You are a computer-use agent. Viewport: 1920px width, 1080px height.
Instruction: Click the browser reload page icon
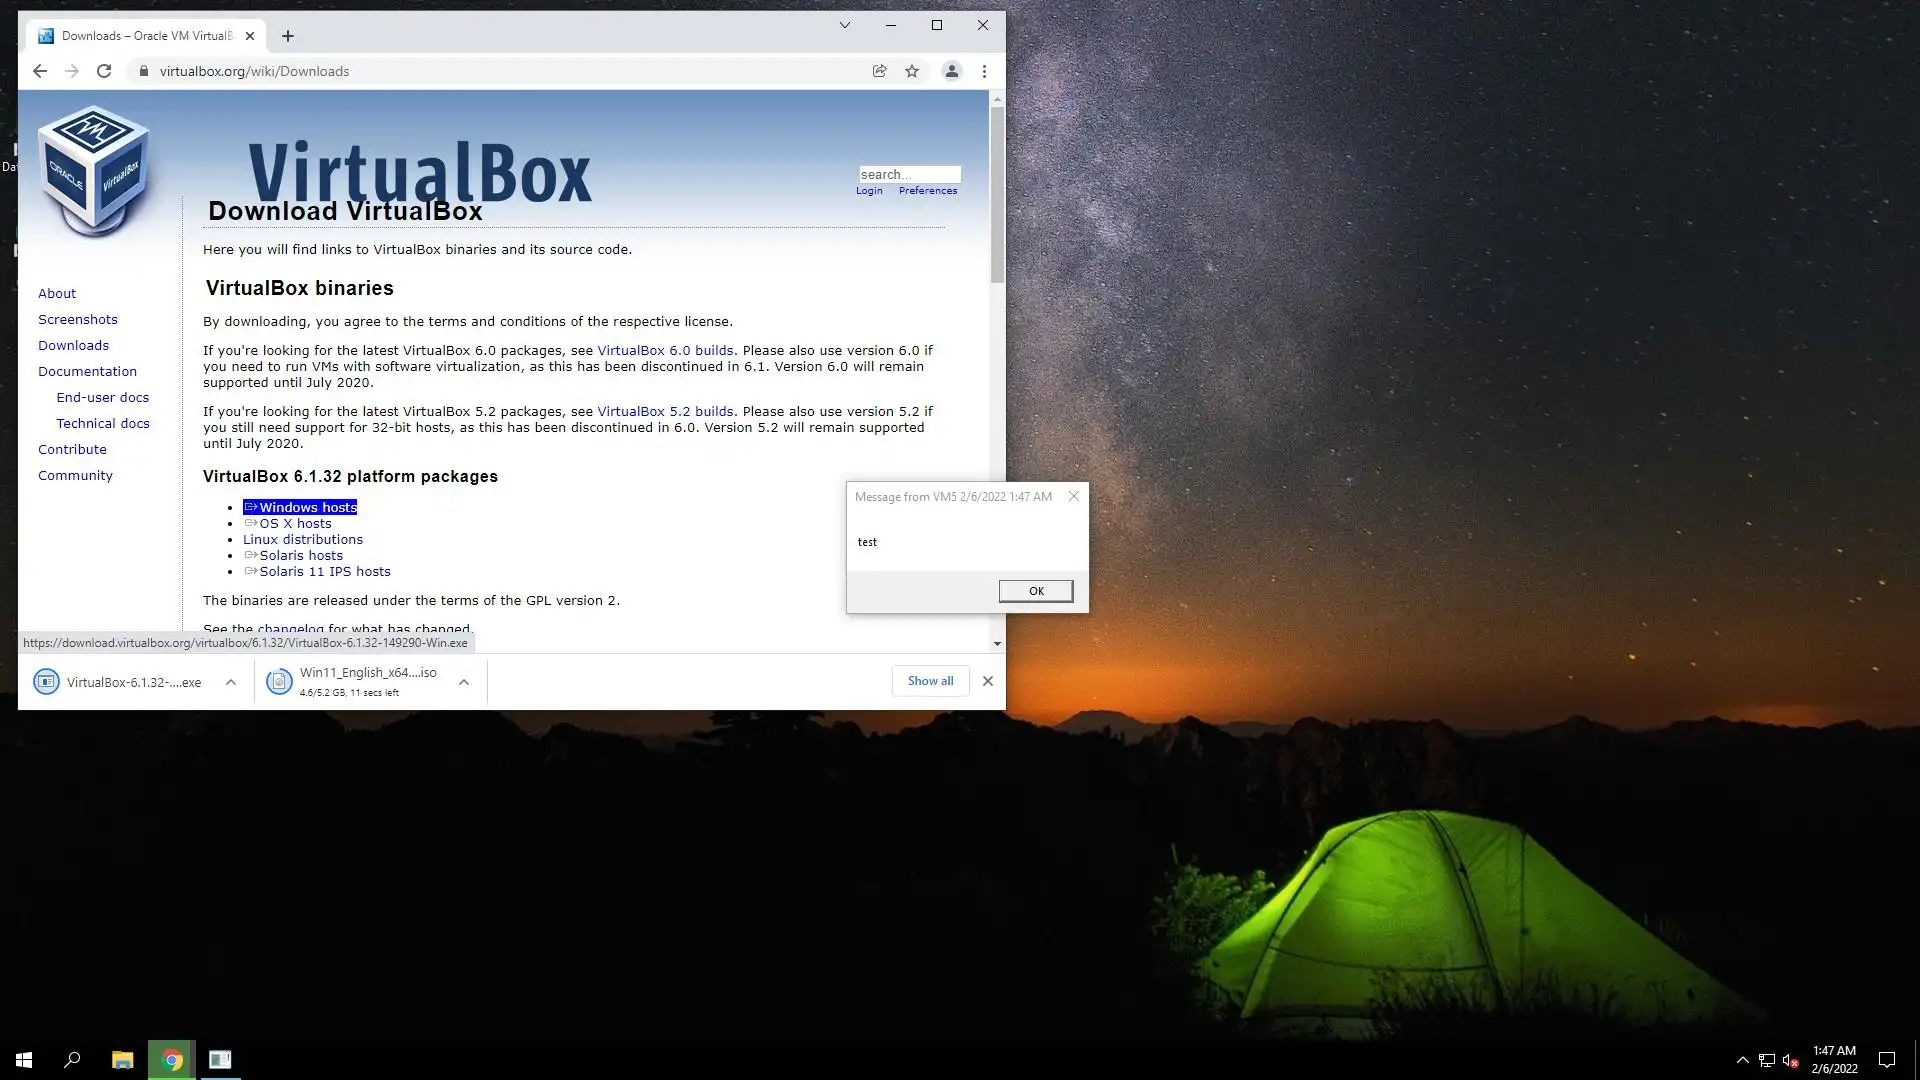click(x=104, y=71)
